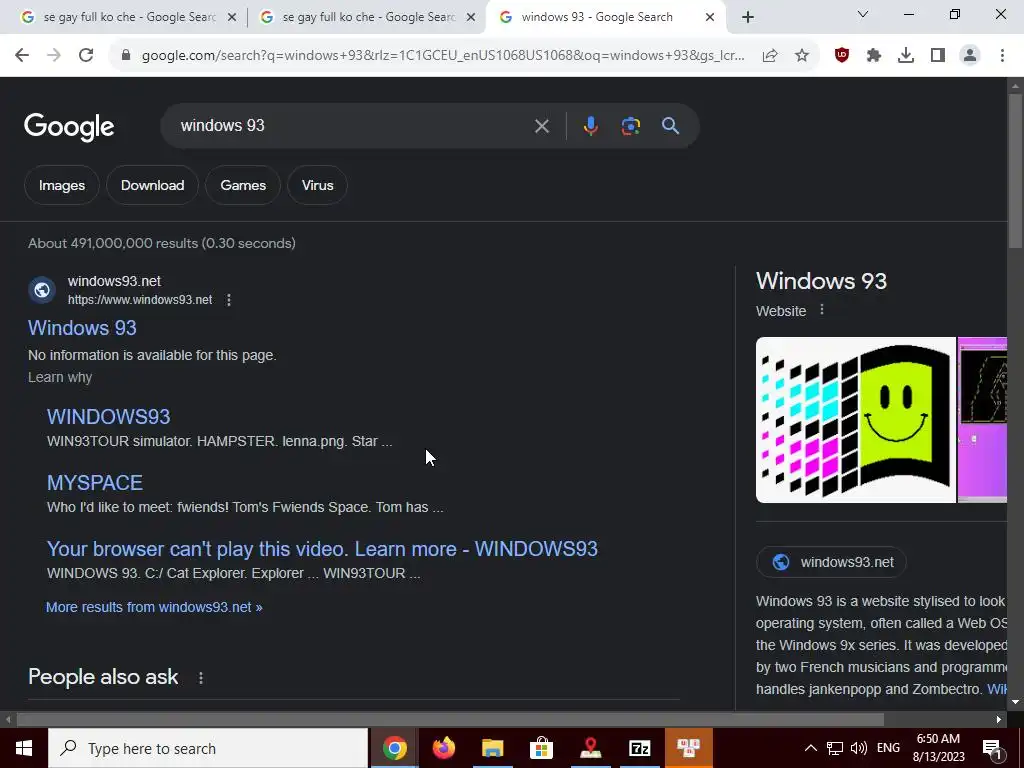The image size is (1024, 768).
Task: Go back using the browser back arrow
Action: (22, 56)
